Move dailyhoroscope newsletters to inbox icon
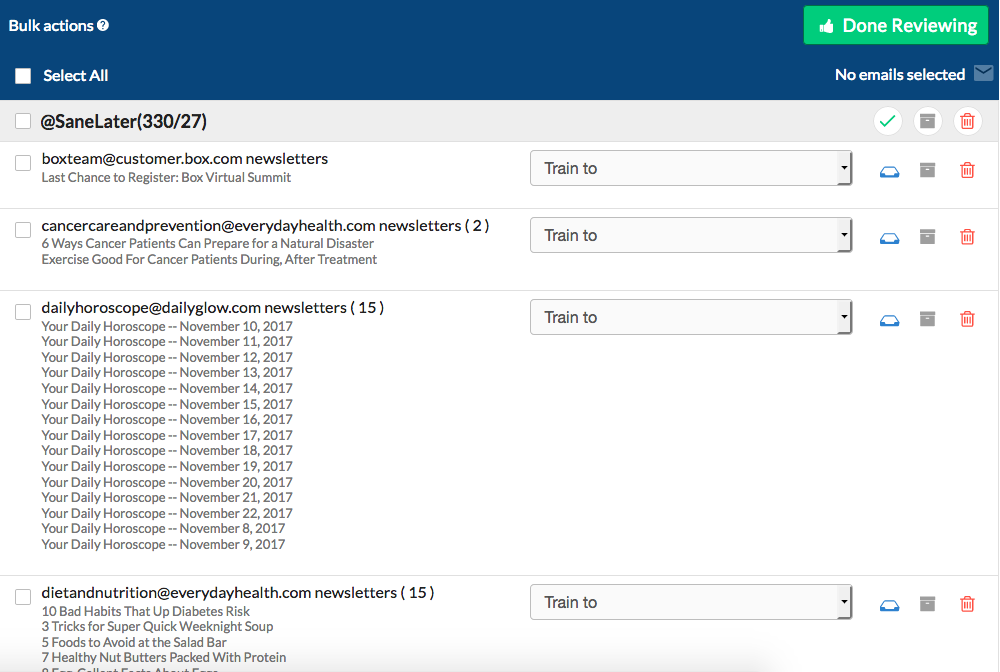 (x=889, y=319)
